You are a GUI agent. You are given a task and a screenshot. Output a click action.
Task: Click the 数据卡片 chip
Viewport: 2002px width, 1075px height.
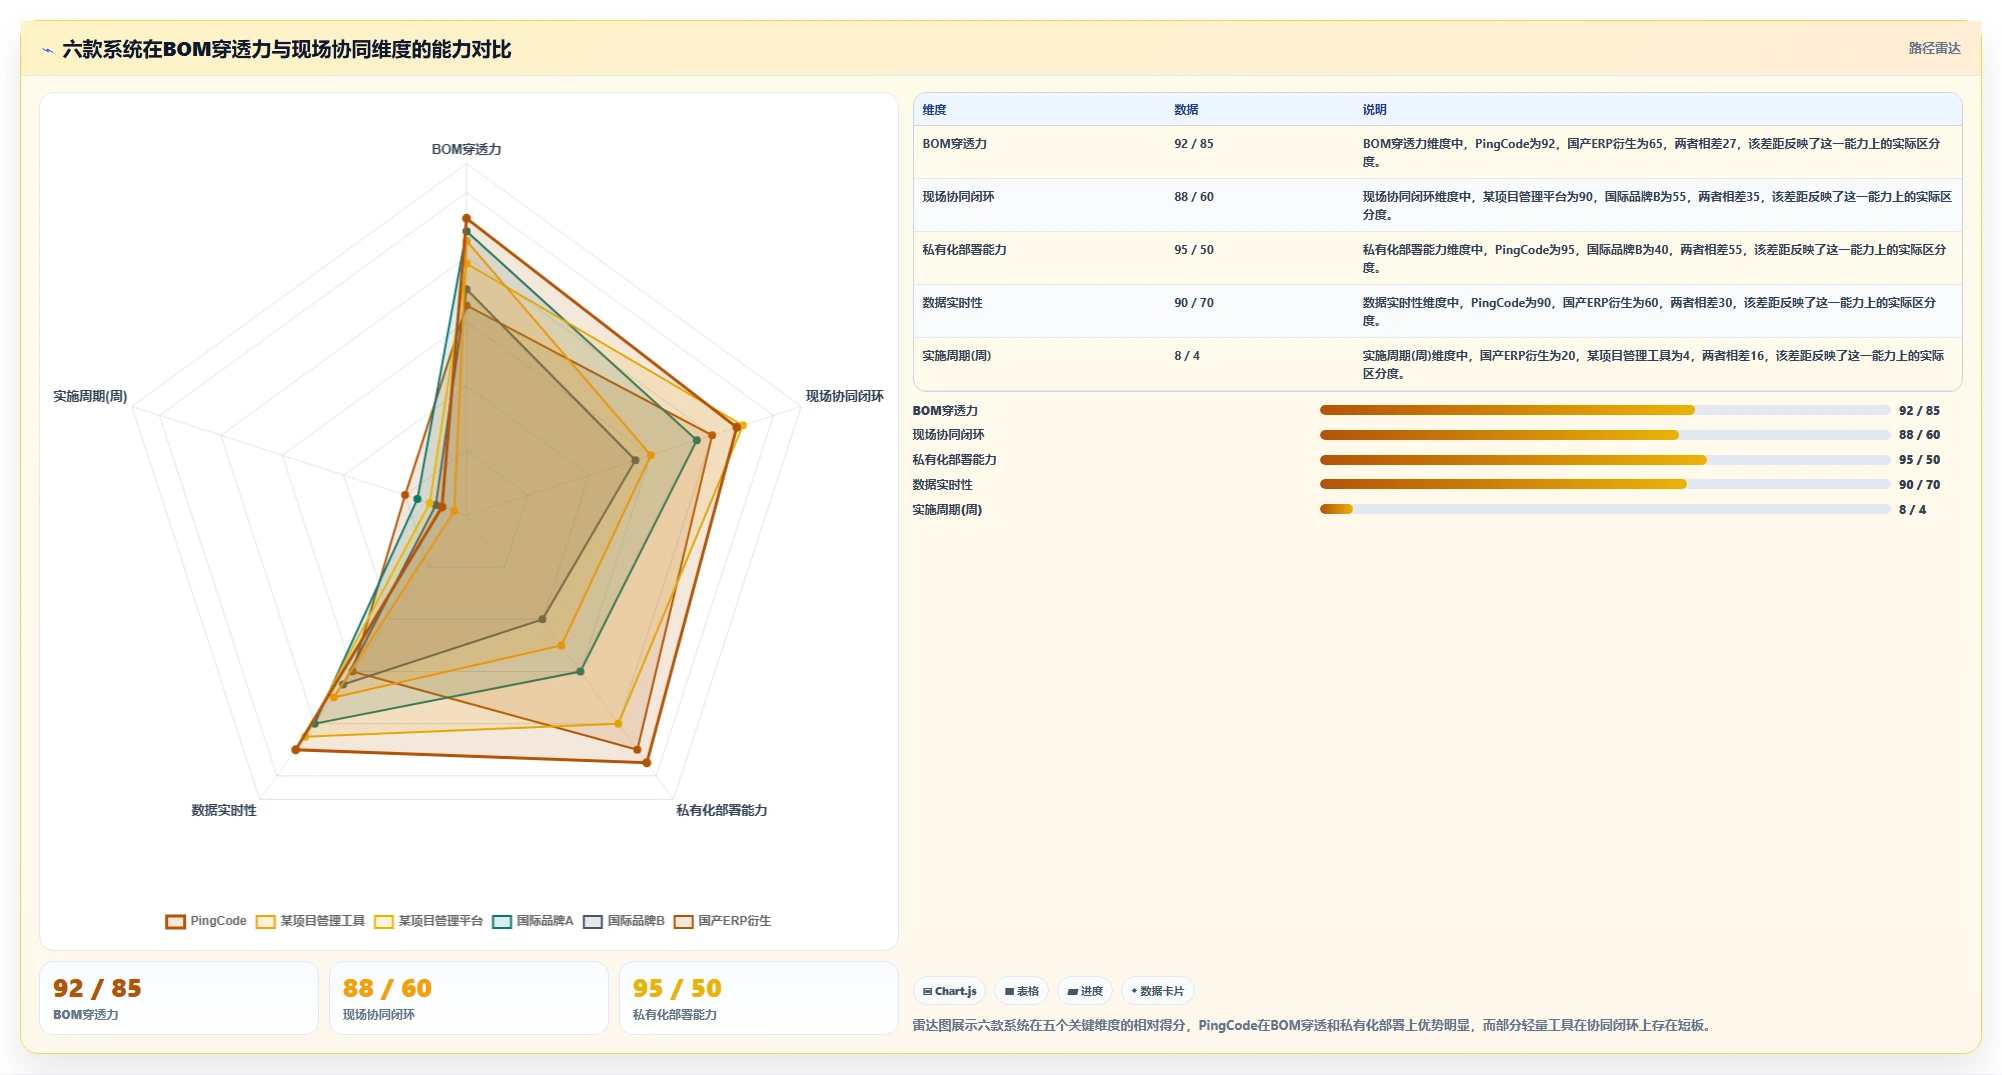tap(1157, 991)
